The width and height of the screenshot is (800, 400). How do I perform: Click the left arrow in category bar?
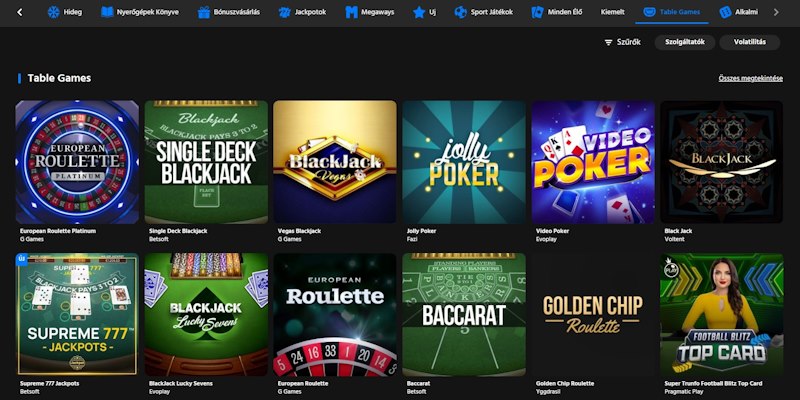(x=19, y=12)
